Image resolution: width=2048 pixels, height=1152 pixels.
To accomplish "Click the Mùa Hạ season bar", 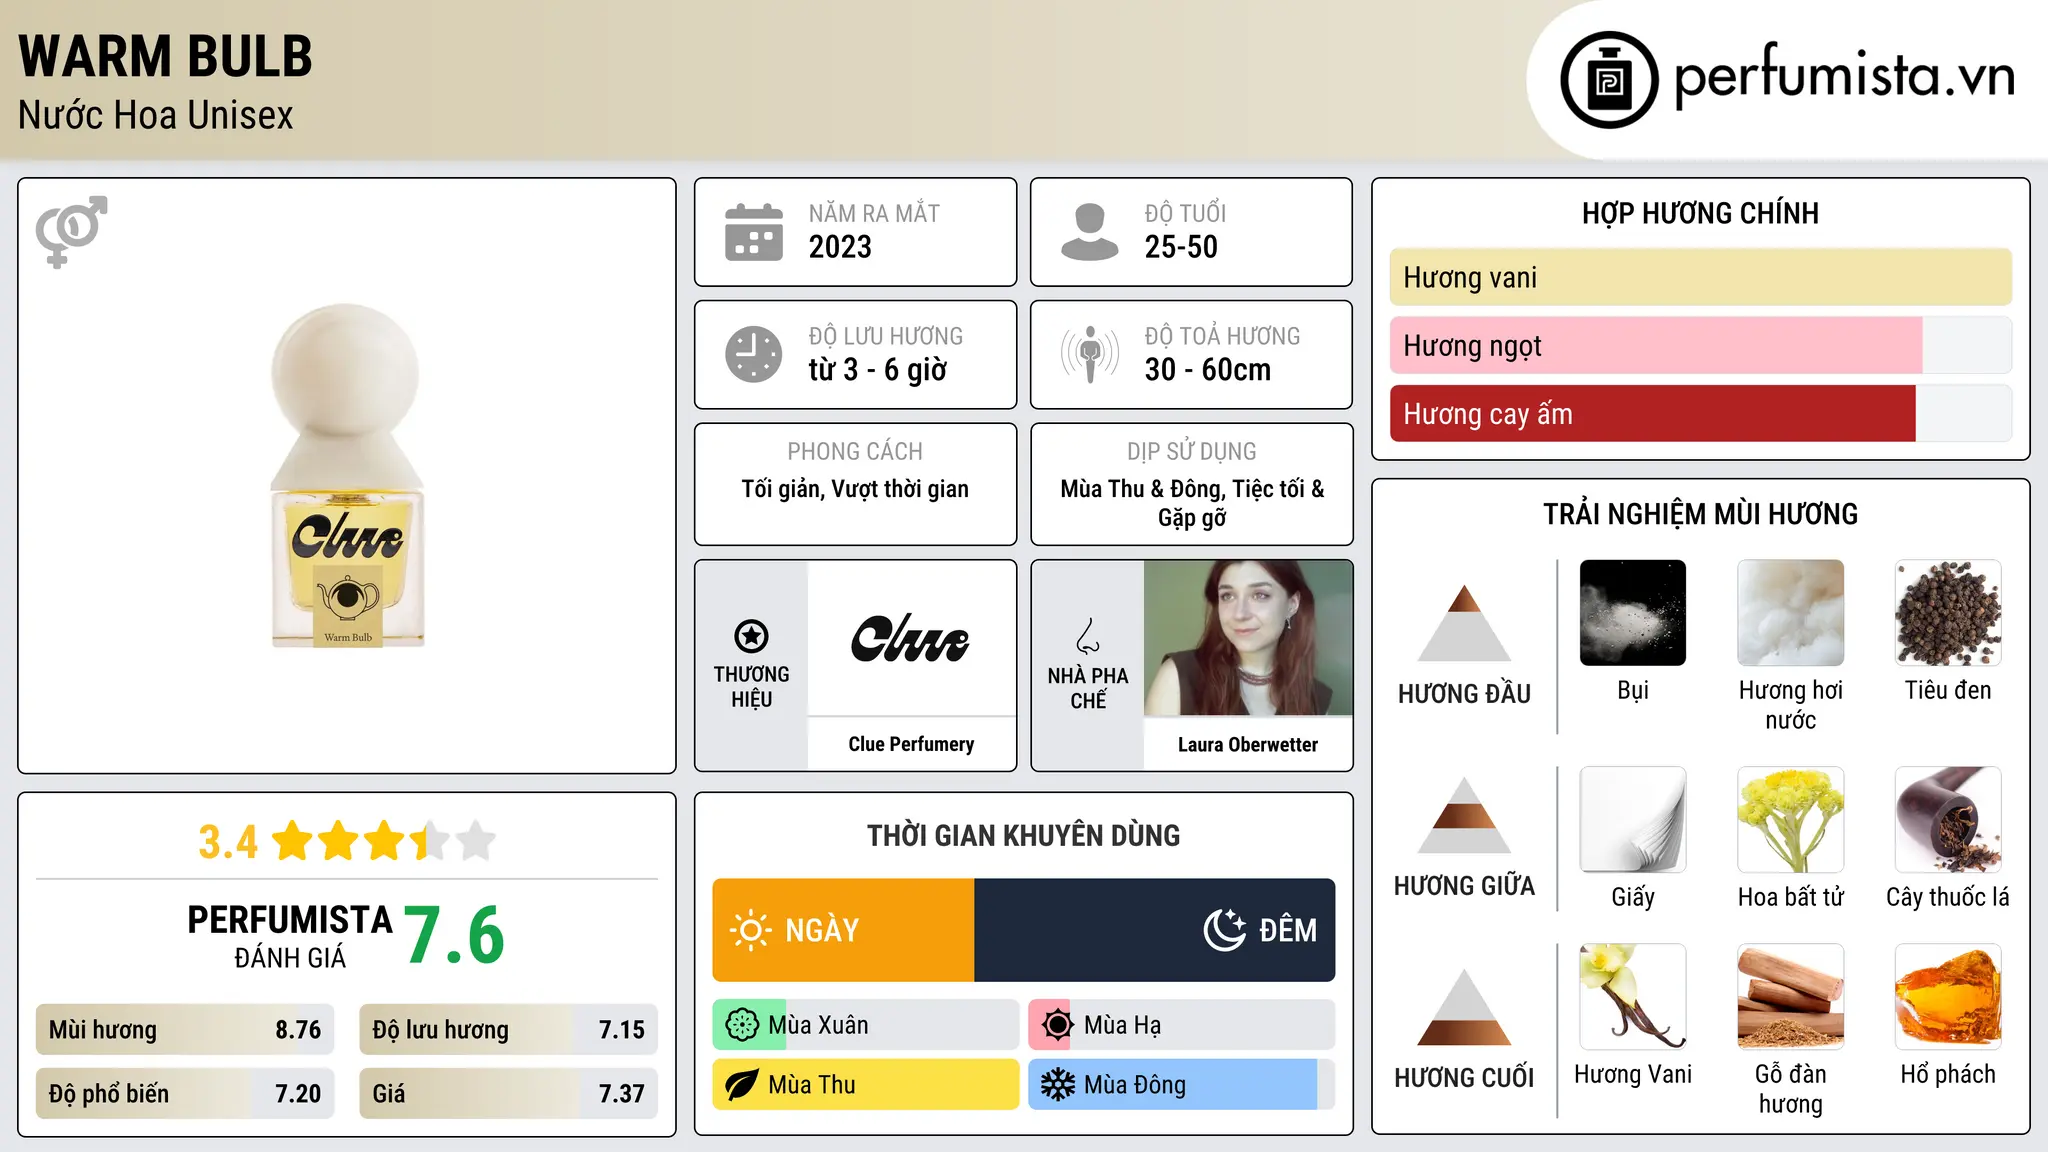I will point(1182,1025).
